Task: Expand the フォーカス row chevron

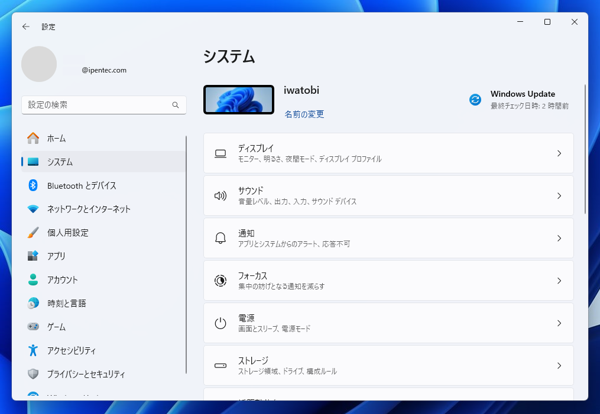Action: [559, 281]
